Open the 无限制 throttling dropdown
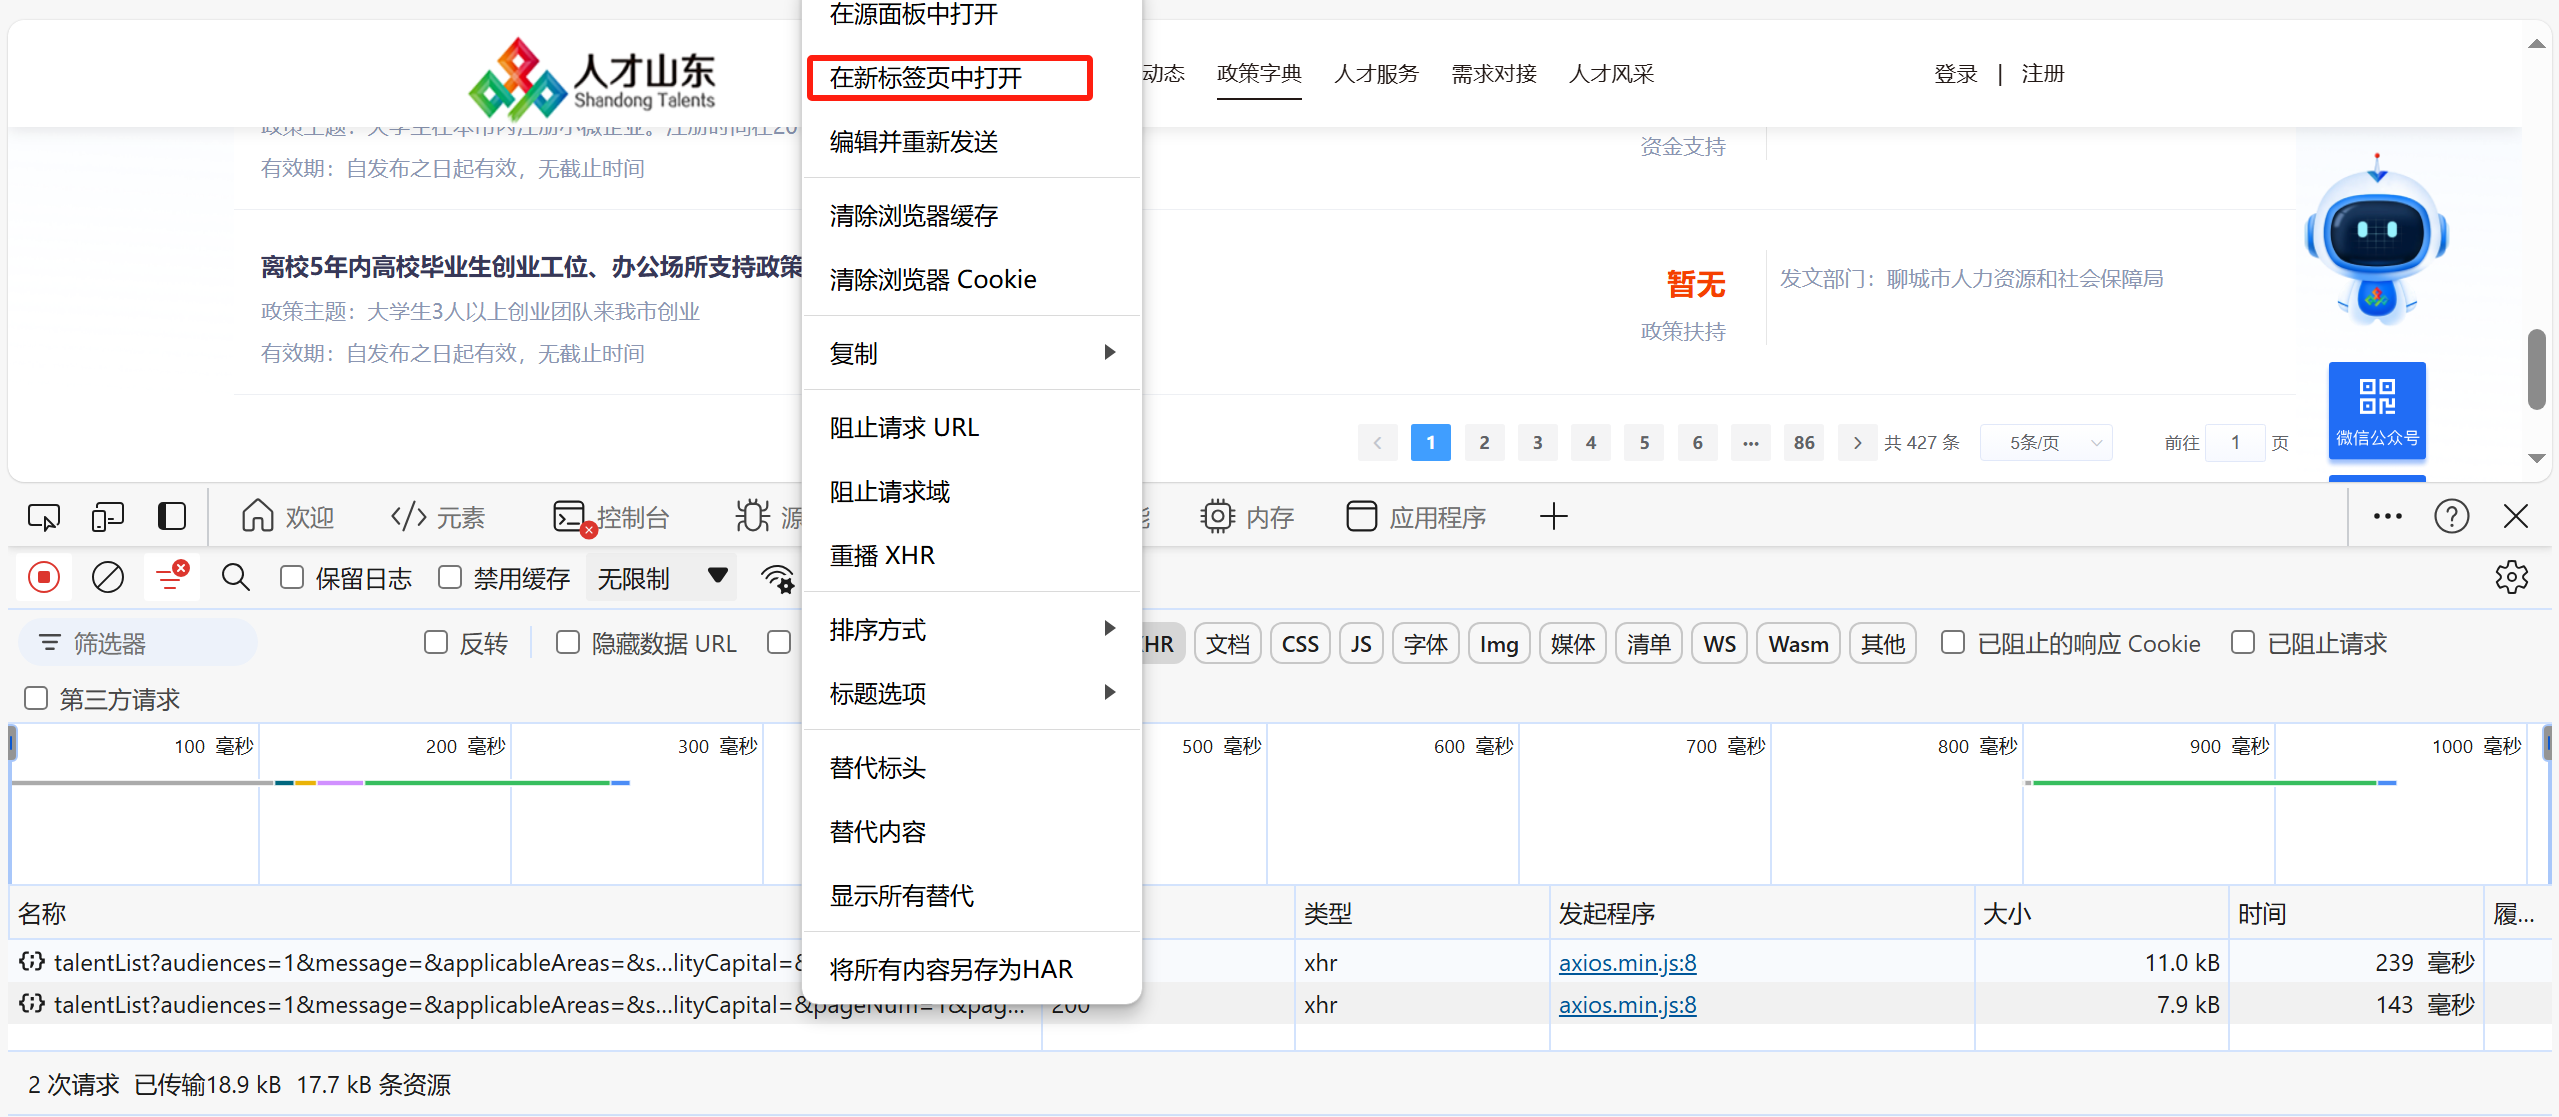 [661, 577]
